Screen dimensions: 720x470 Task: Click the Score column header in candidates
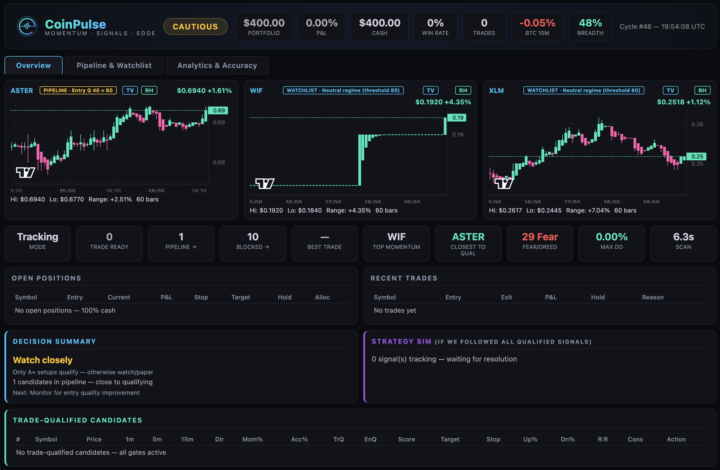point(406,439)
